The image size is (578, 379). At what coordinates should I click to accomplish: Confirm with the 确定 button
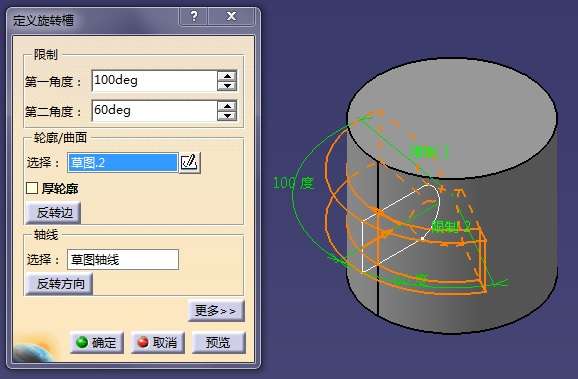point(97,343)
